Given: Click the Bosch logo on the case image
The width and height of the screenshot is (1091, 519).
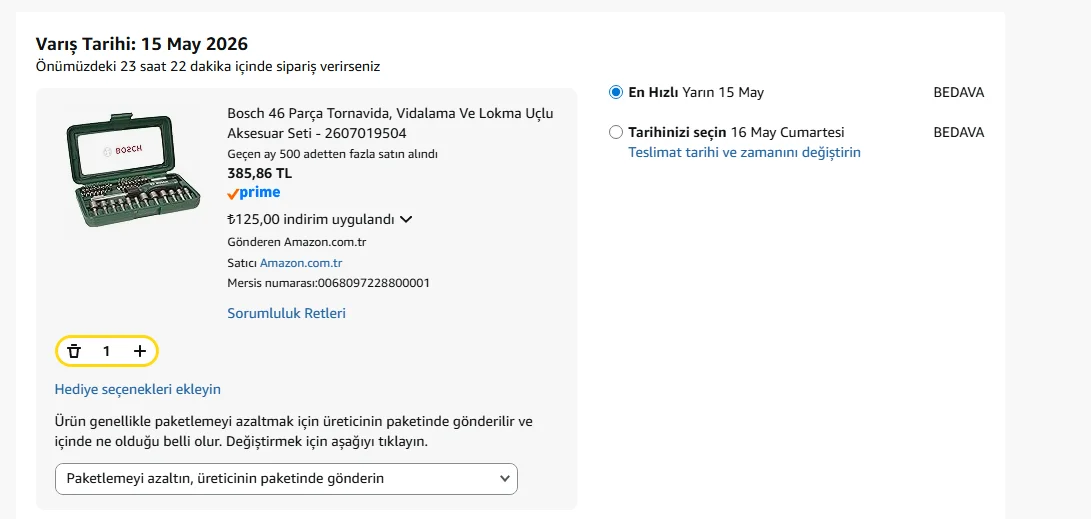Looking at the screenshot, I should [128, 150].
